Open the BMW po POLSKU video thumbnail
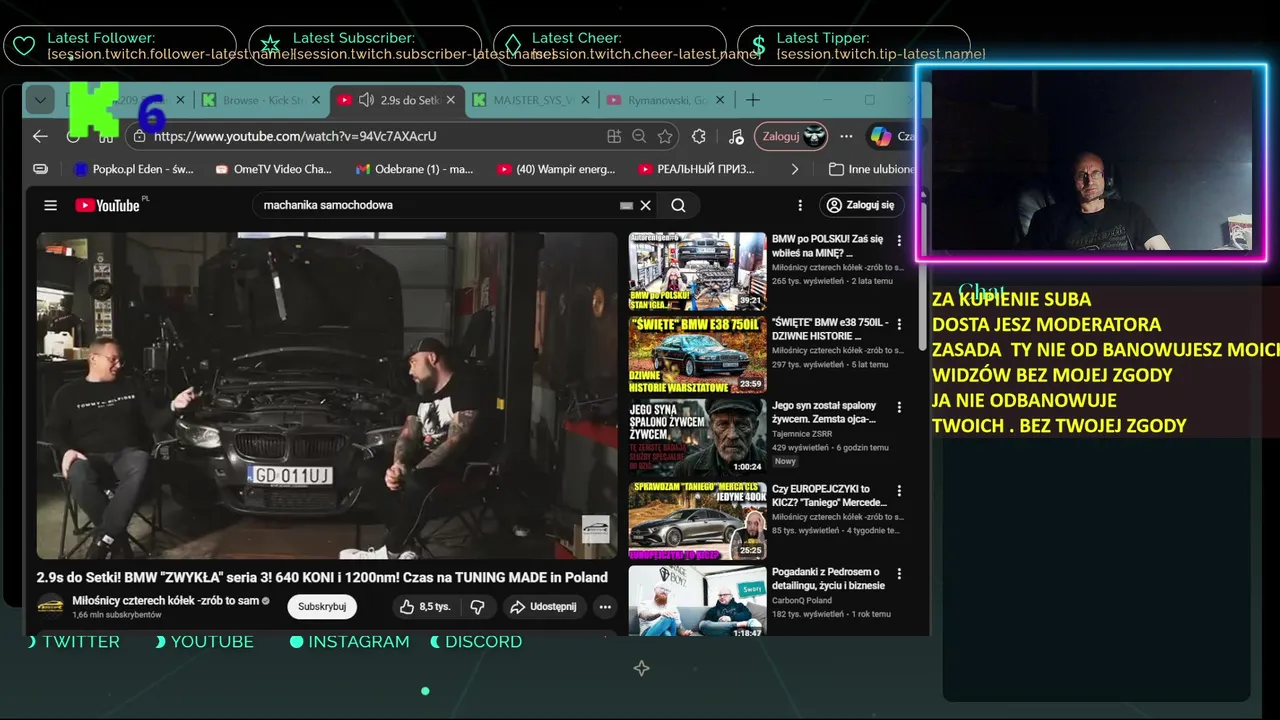This screenshot has width=1280, height=720. 697,271
